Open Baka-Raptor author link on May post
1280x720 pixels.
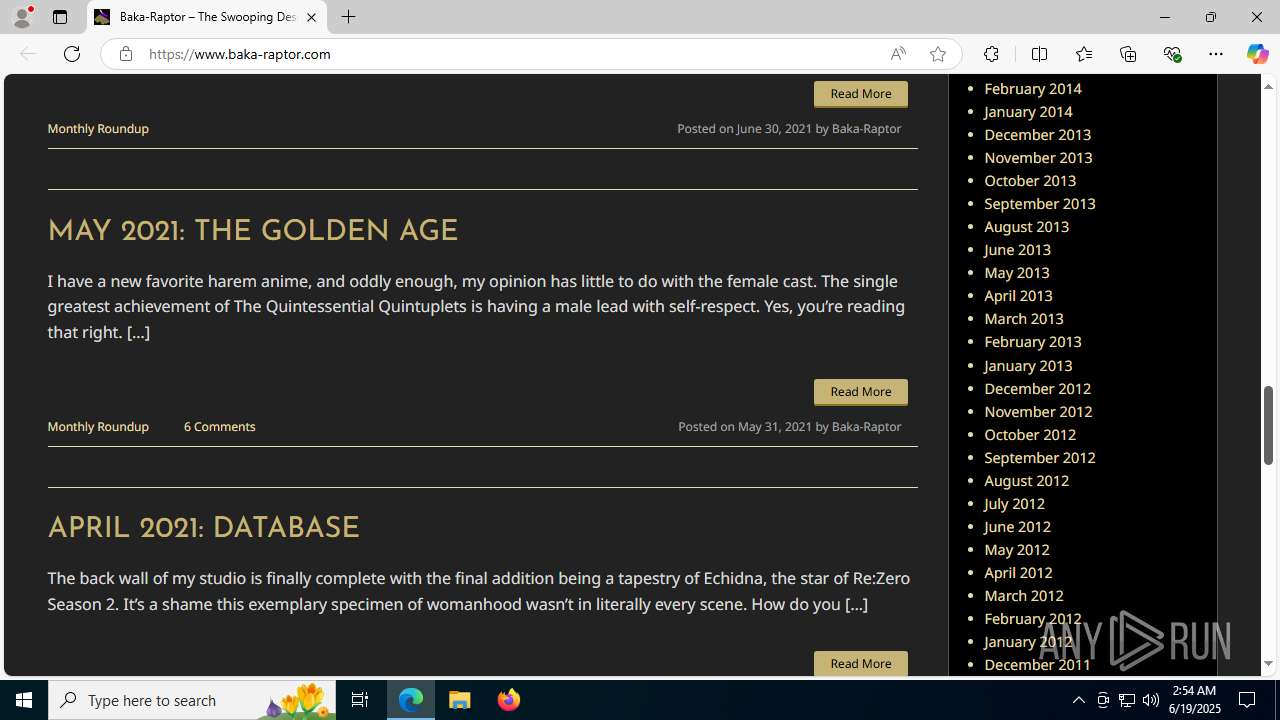(866, 427)
